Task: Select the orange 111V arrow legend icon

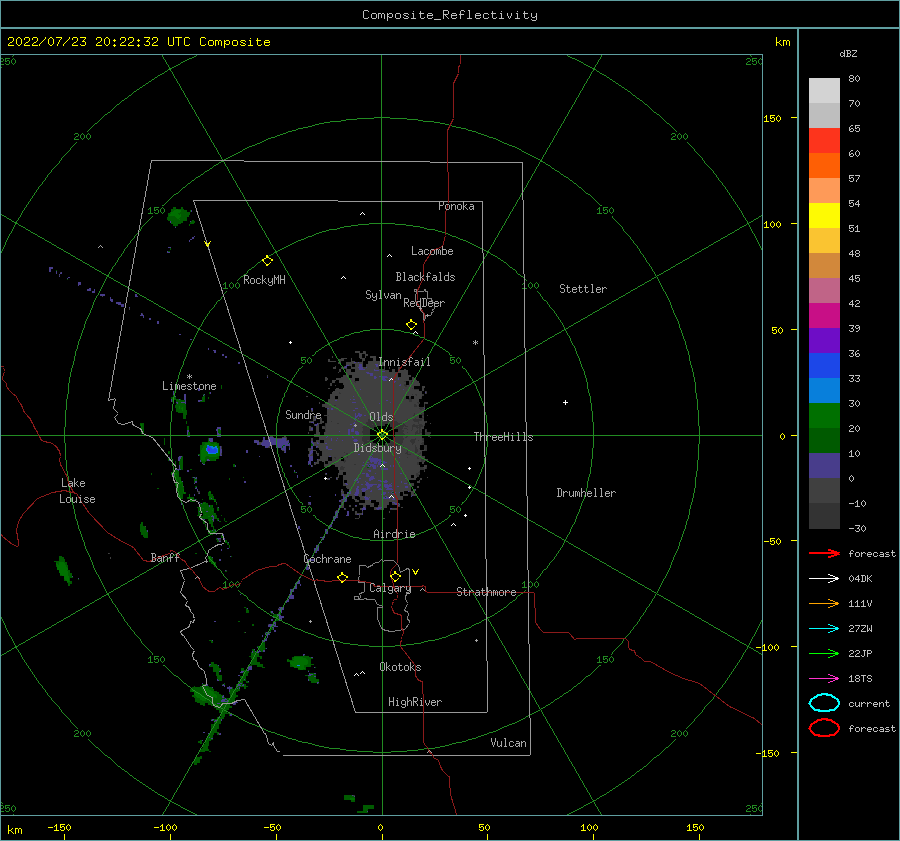Action: tap(824, 603)
